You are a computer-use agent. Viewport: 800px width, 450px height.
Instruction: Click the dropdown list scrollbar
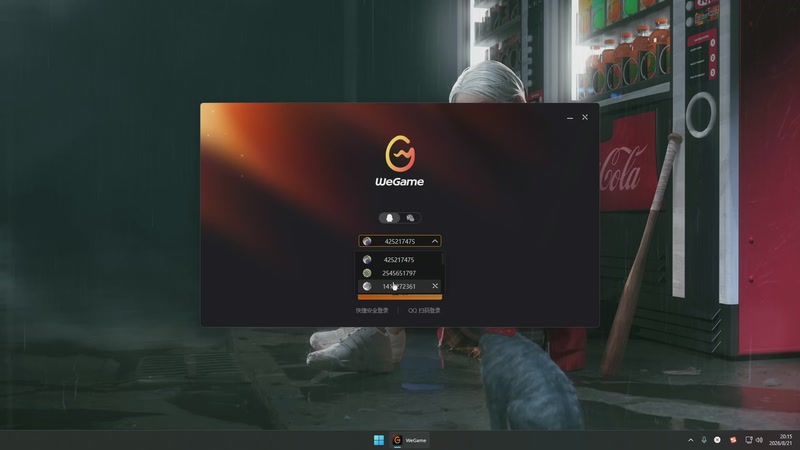[x=442, y=259]
